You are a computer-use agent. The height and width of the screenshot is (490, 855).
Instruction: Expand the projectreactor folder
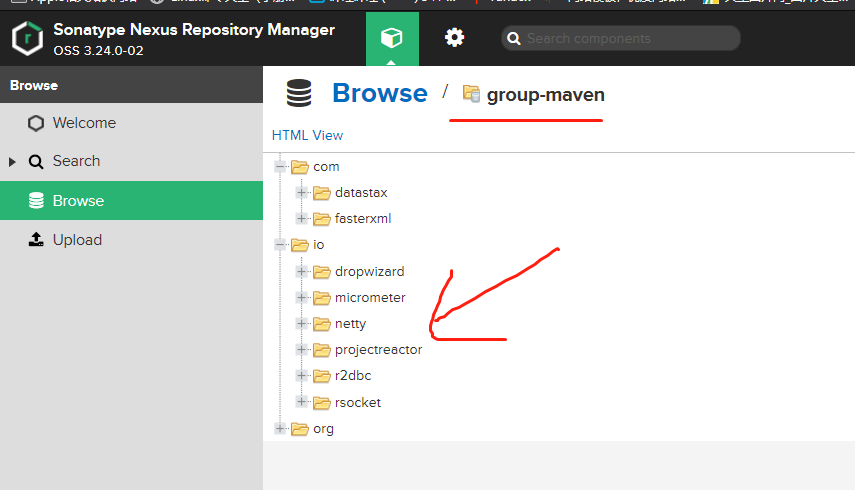(x=301, y=349)
